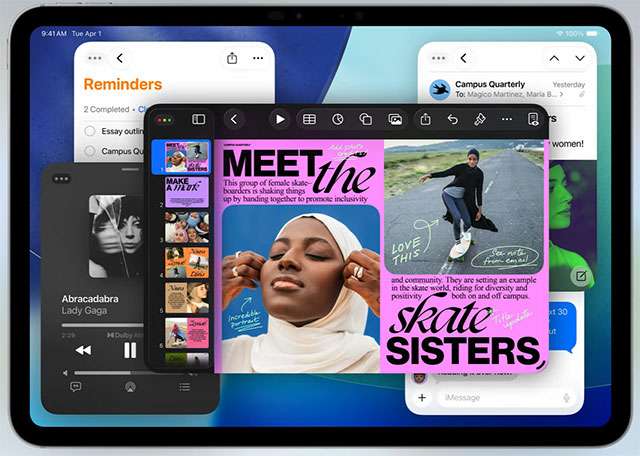Open Reminders window controls menu
This screenshot has width=640, height=456.
95,58
